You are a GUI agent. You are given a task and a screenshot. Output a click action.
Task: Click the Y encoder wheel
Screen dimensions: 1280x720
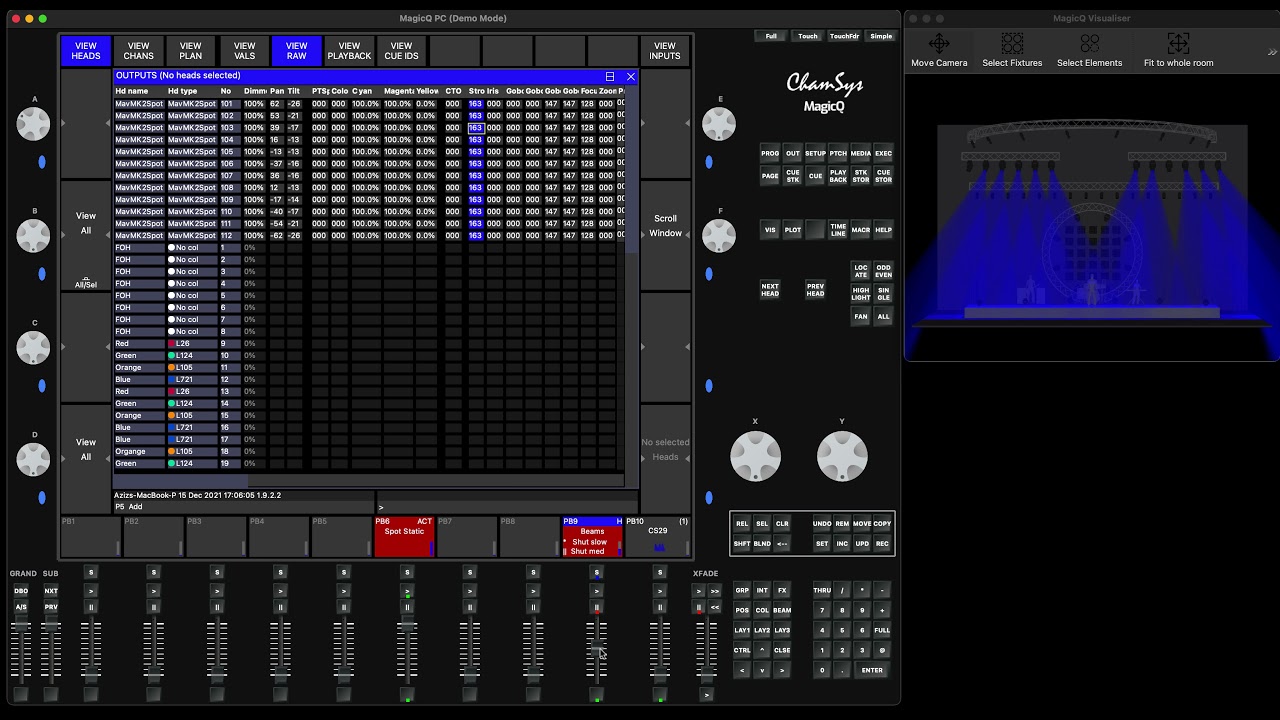click(x=842, y=456)
